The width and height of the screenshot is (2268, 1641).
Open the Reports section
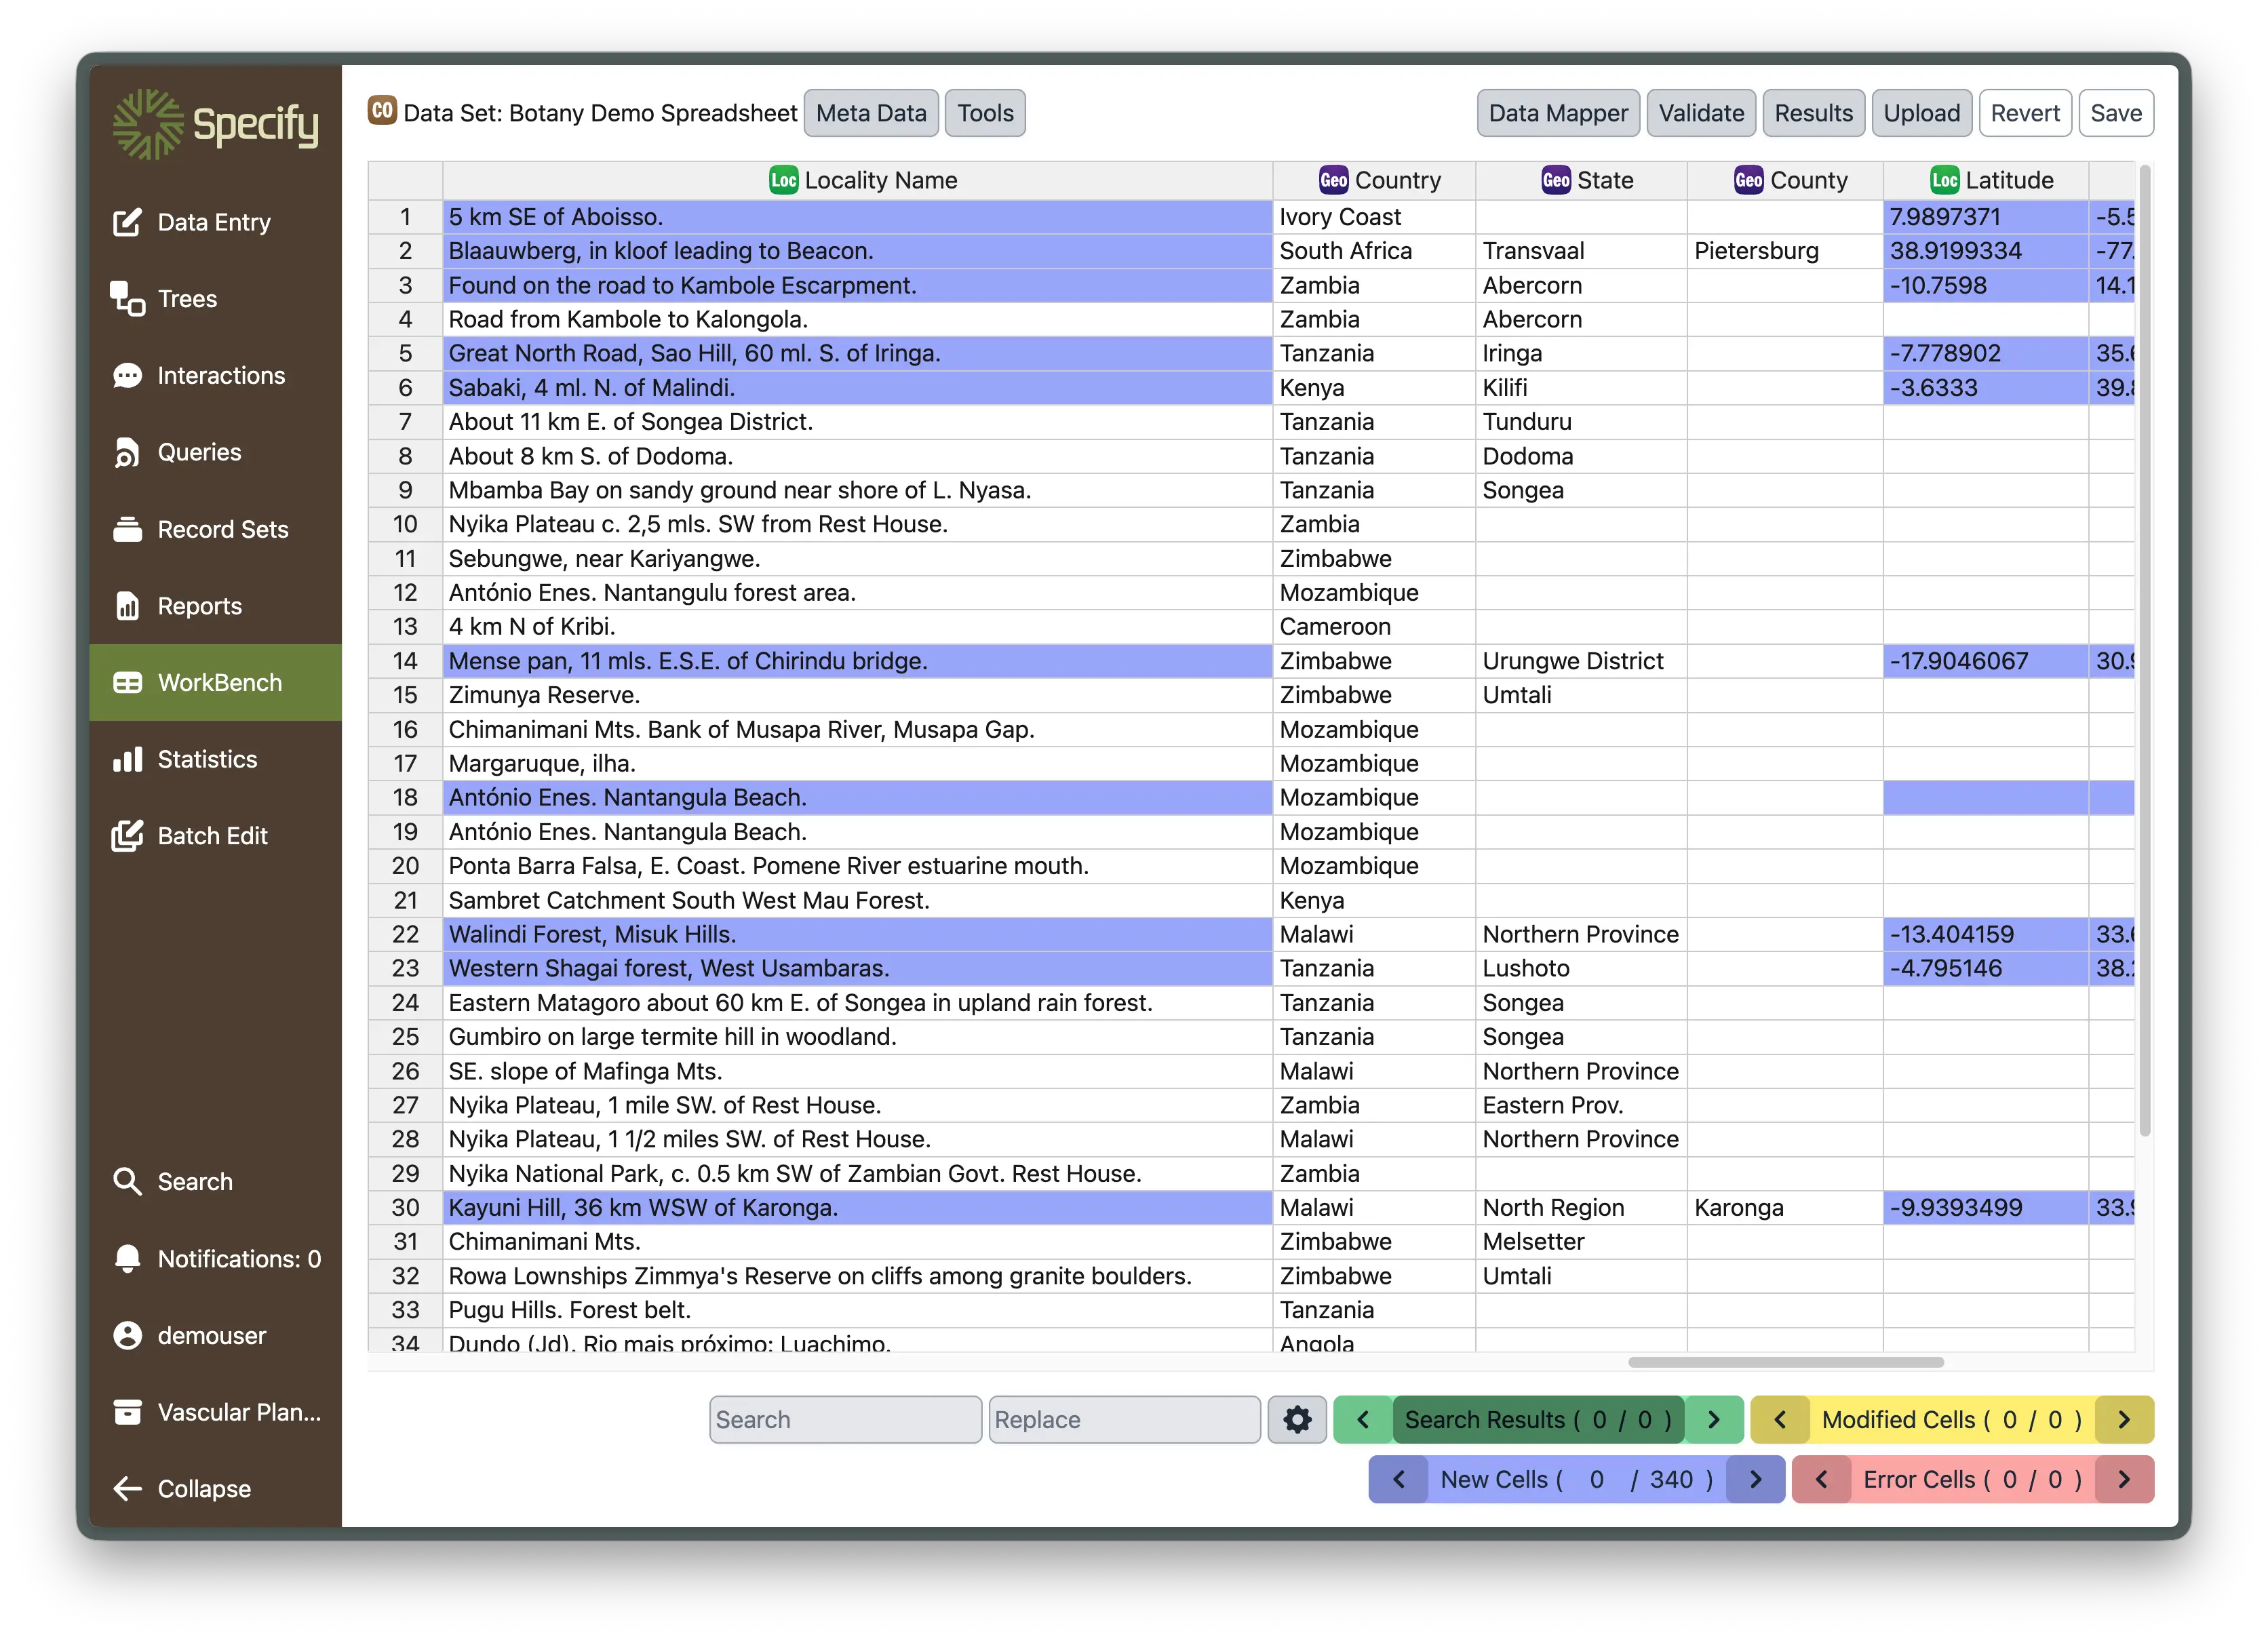pos(199,606)
